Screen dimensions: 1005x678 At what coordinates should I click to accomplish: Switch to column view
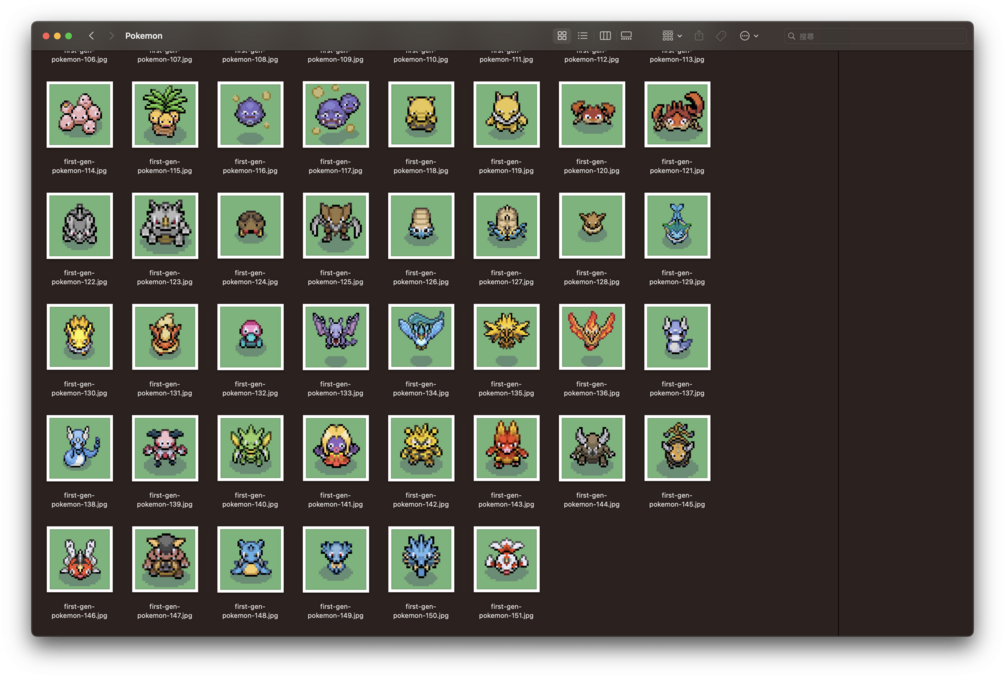pyautogui.click(x=604, y=36)
